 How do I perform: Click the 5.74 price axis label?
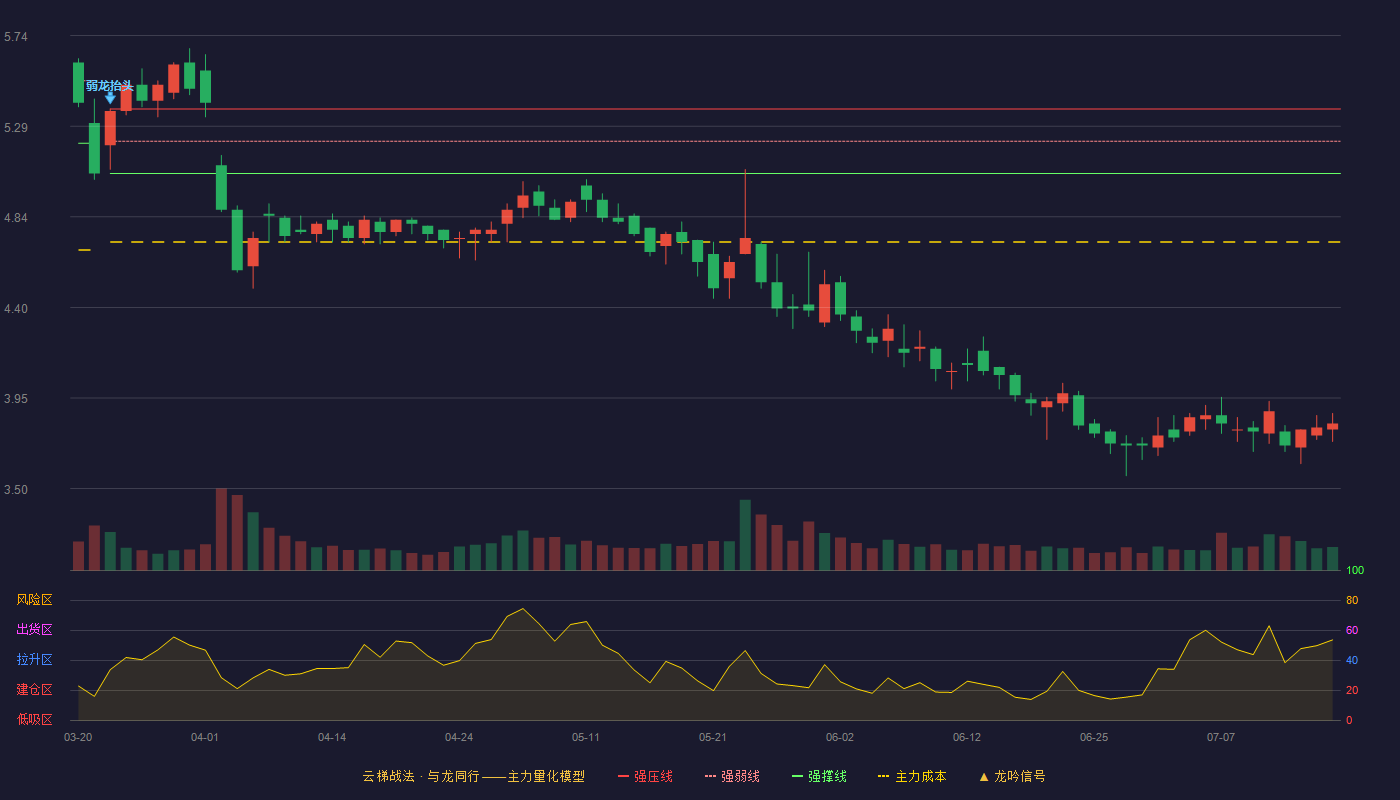(x=16, y=37)
